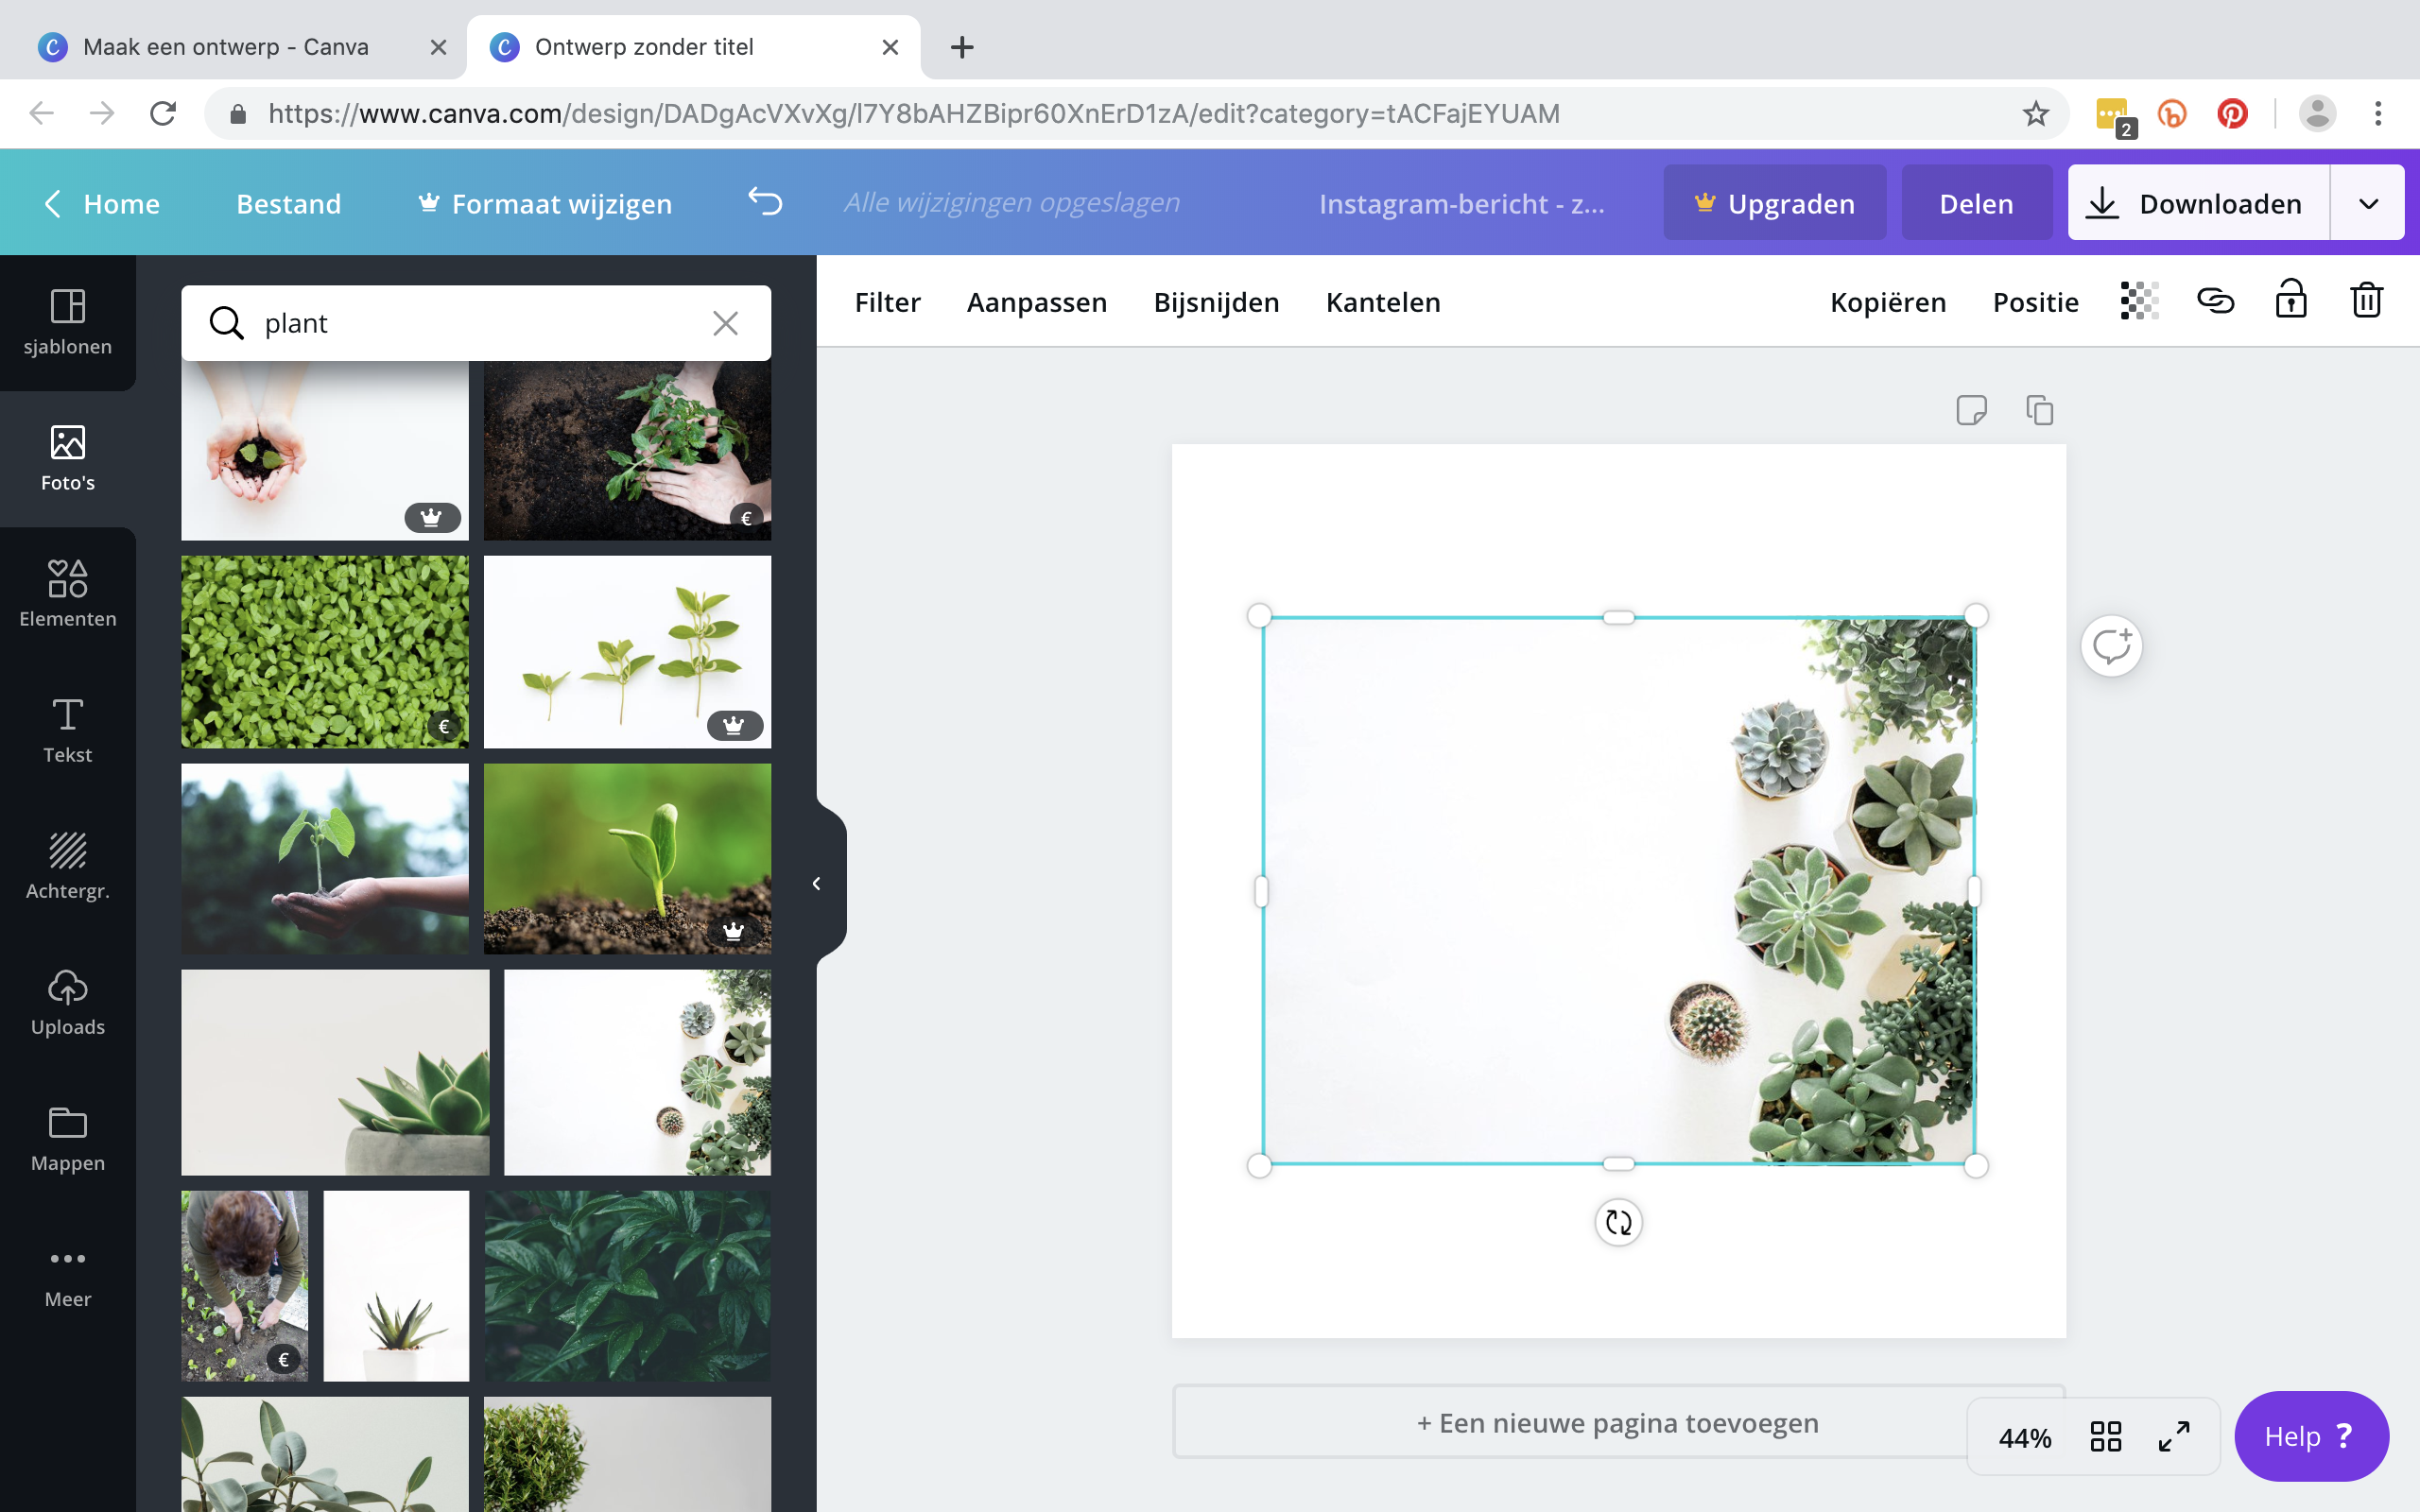Open the Uploads panel

pyautogui.click(x=67, y=1000)
